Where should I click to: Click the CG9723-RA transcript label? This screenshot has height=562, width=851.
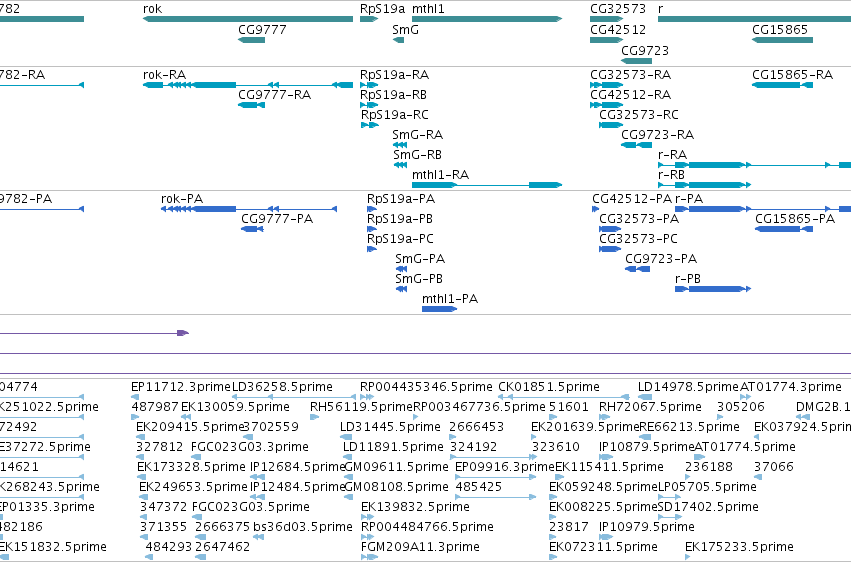click(658, 135)
